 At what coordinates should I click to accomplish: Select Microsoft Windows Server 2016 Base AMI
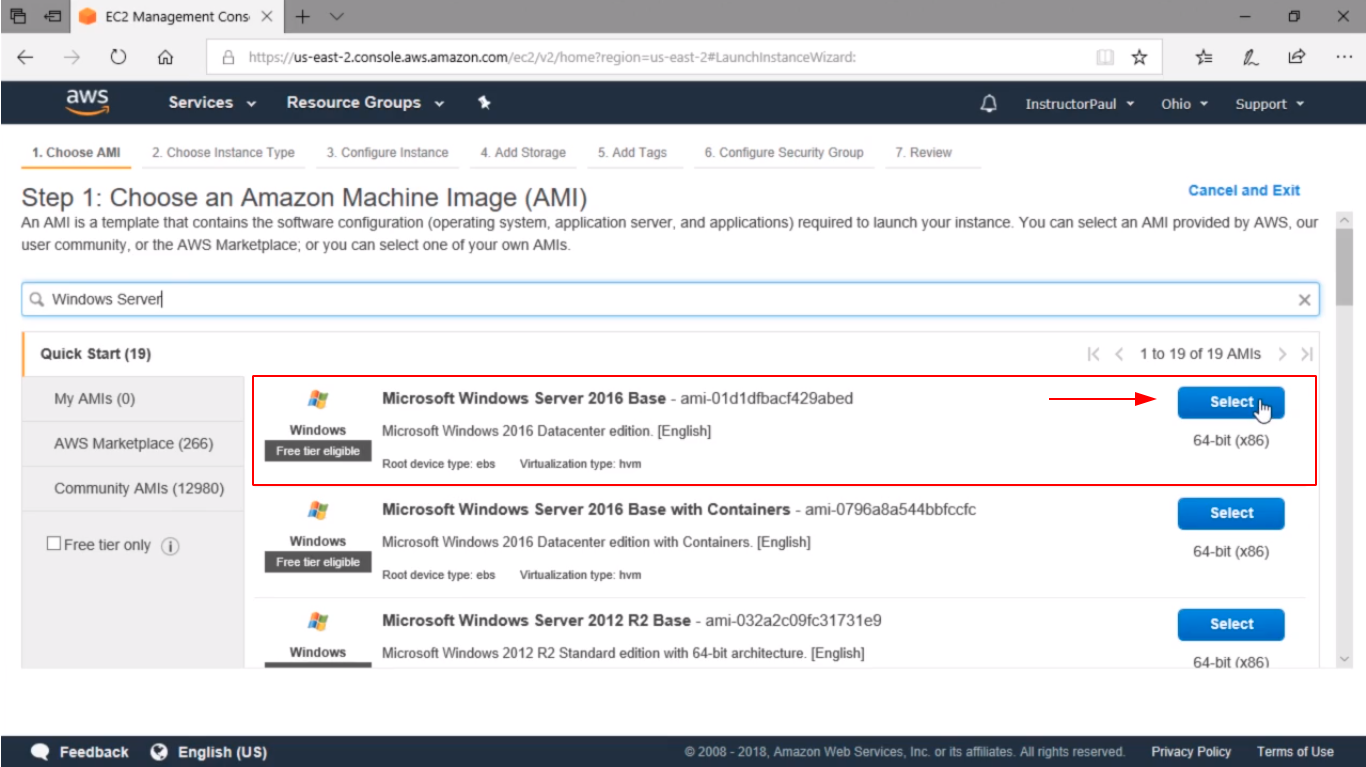(x=1231, y=402)
